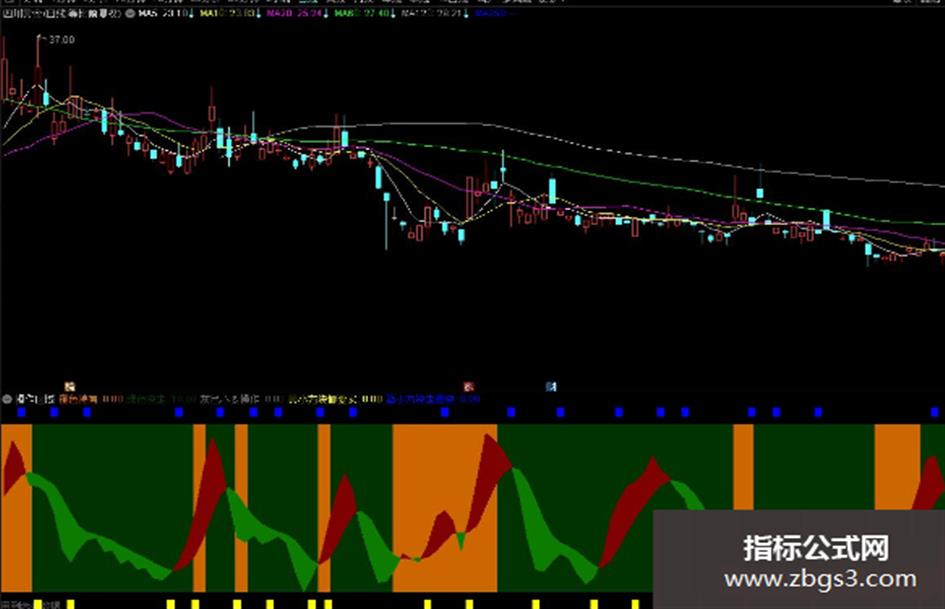Select the yellow output label in the sub-indicator legend
The width and height of the screenshot is (945, 609).
click(335, 399)
